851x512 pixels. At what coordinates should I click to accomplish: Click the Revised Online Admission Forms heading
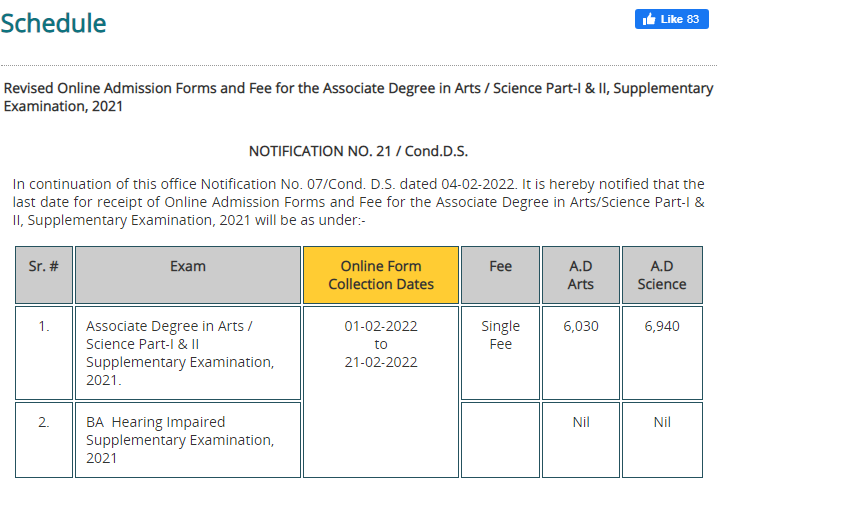358,97
